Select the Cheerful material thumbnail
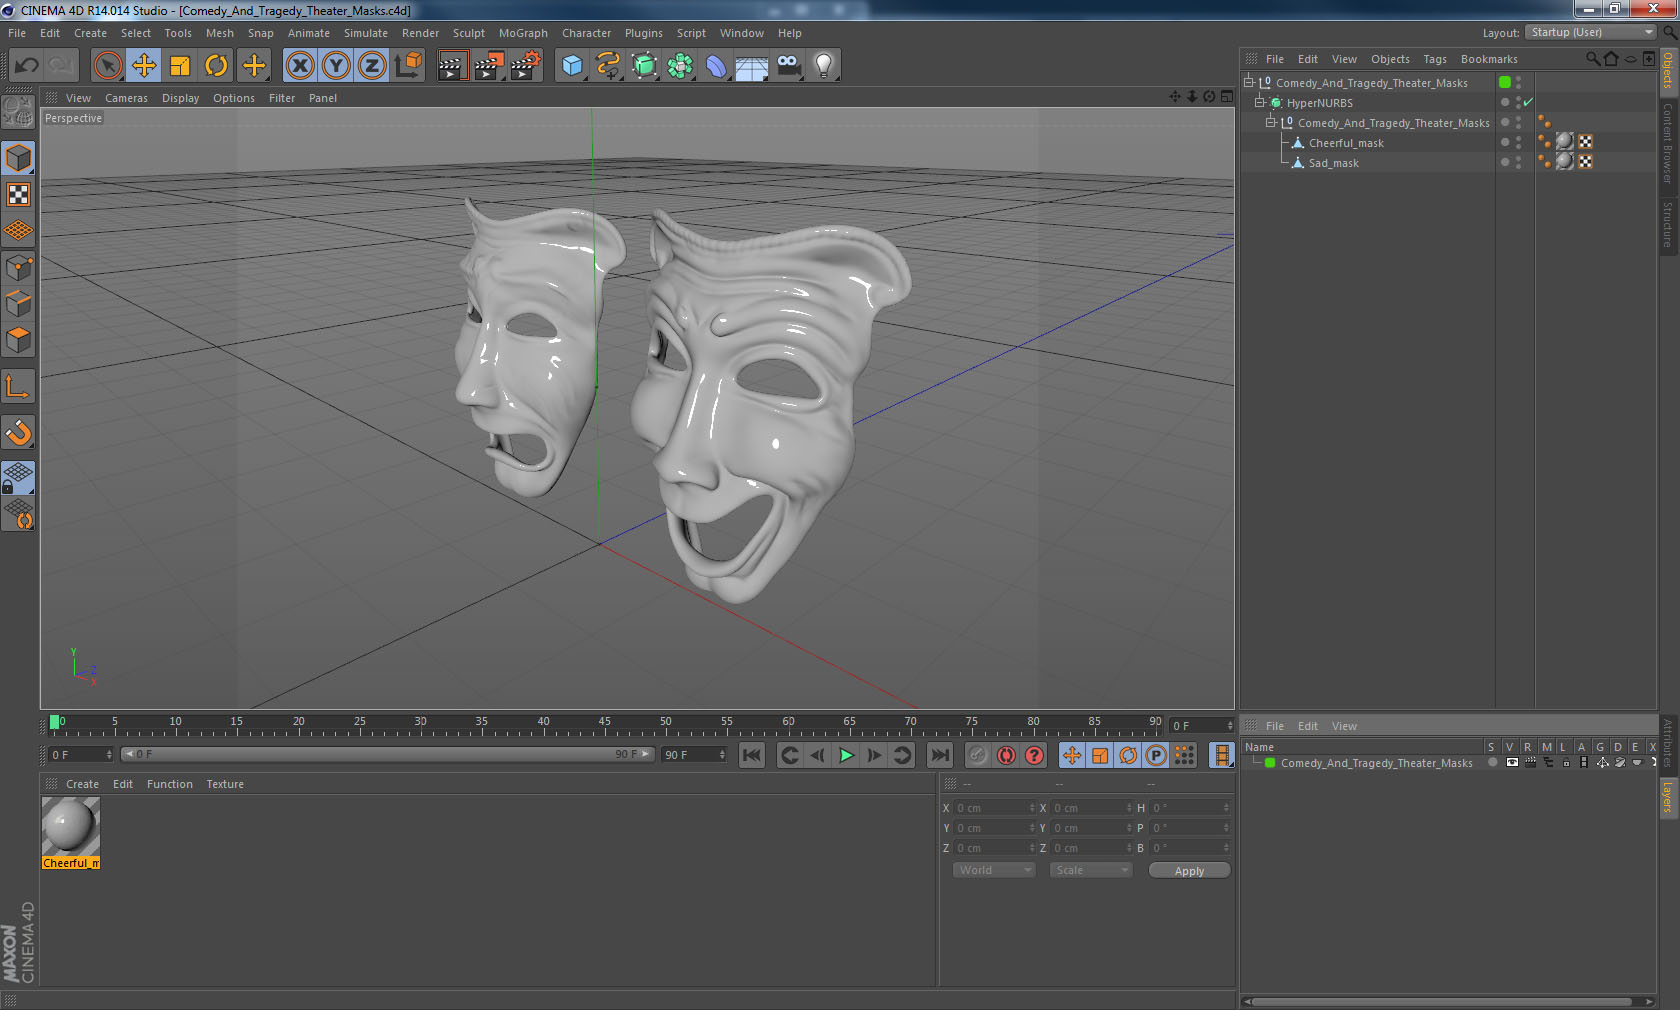This screenshot has width=1680, height=1010. point(70,826)
